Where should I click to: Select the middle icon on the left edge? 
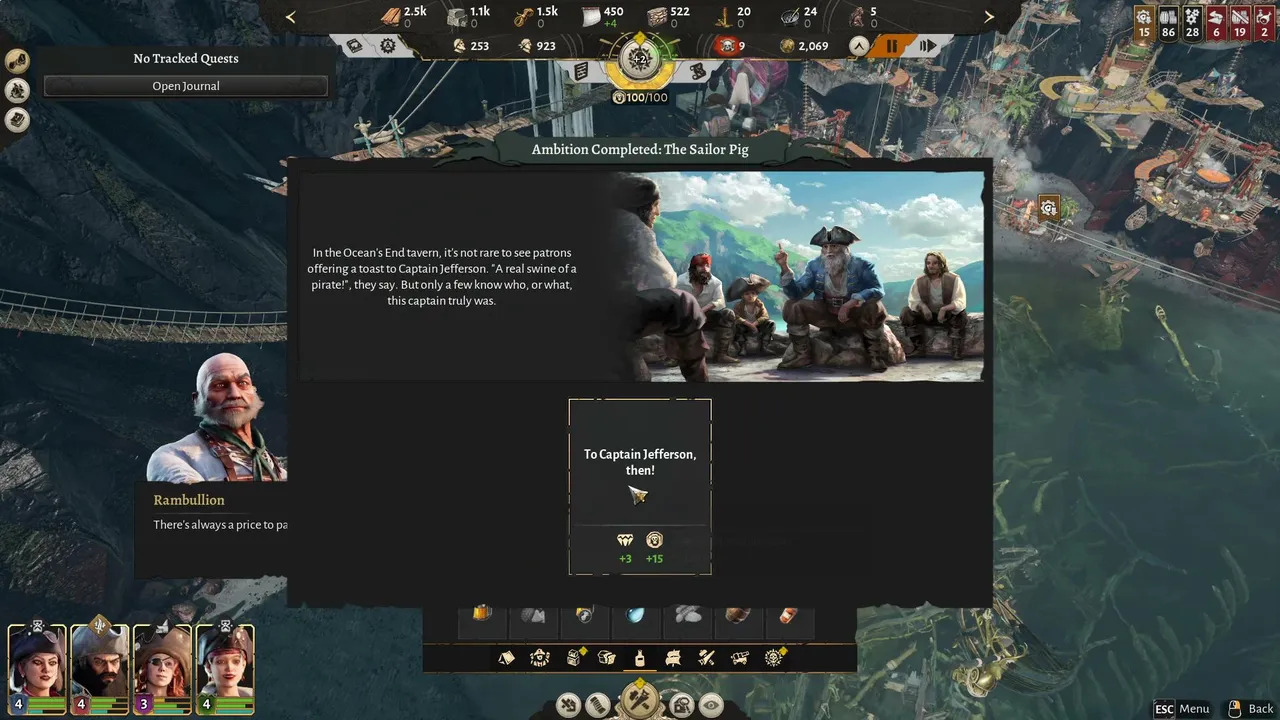(17, 90)
